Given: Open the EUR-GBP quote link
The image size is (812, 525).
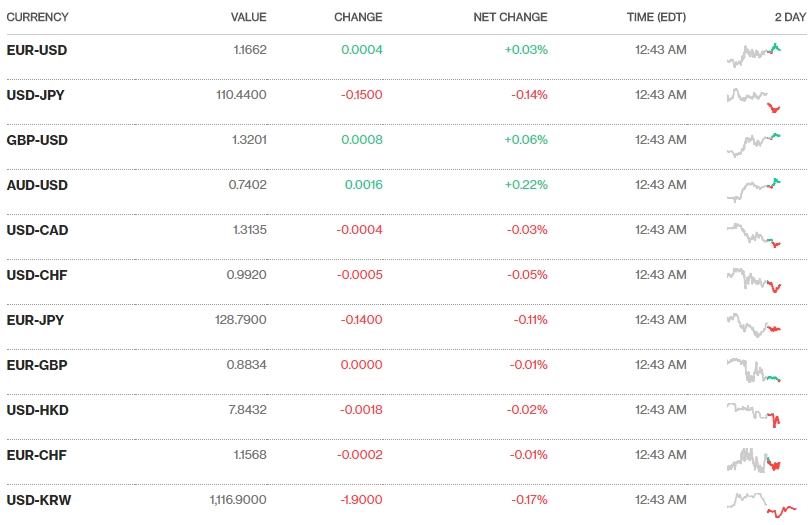Looking at the screenshot, I should 37,365.
